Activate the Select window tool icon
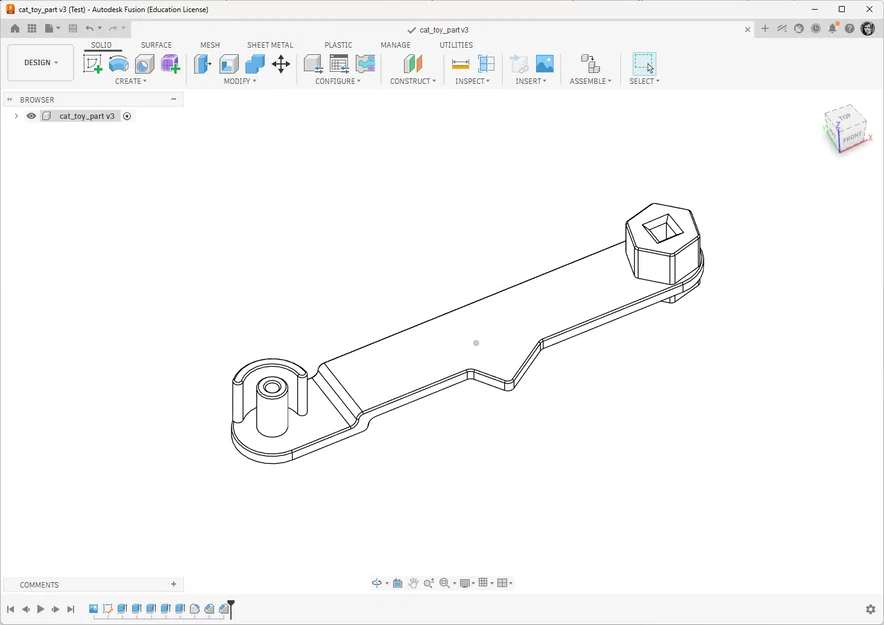Screen dimensions: 884x625 point(644,64)
